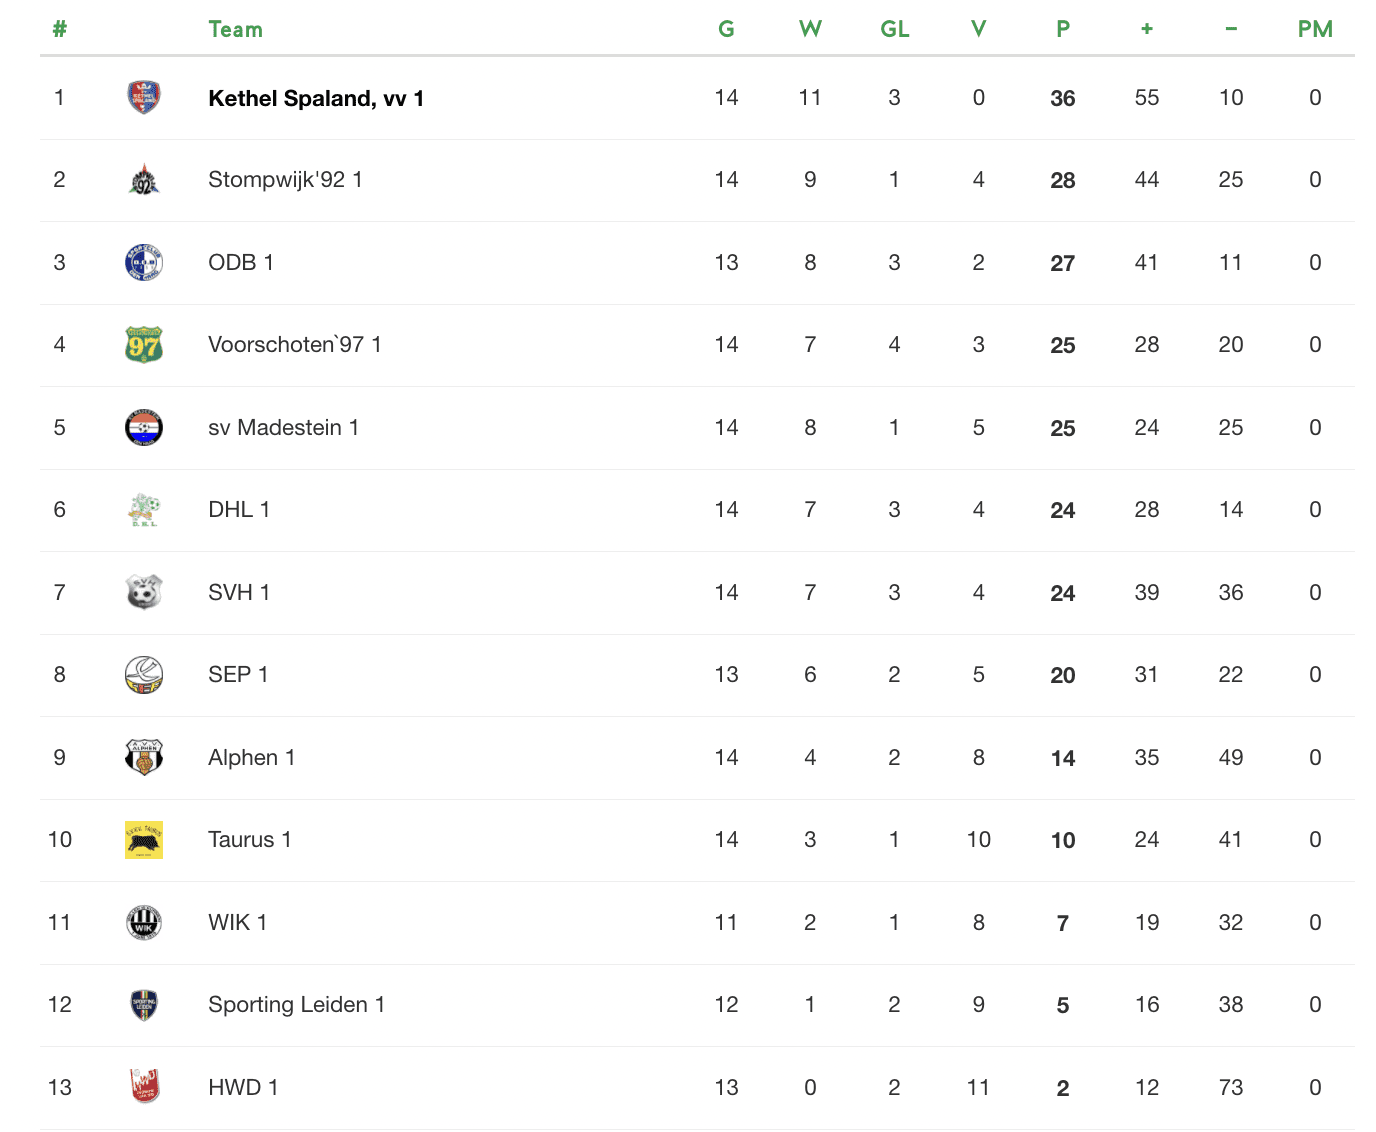Open Kethel Spaland, vv 1 team link
This screenshot has height=1132, width=1376.
point(316,98)
